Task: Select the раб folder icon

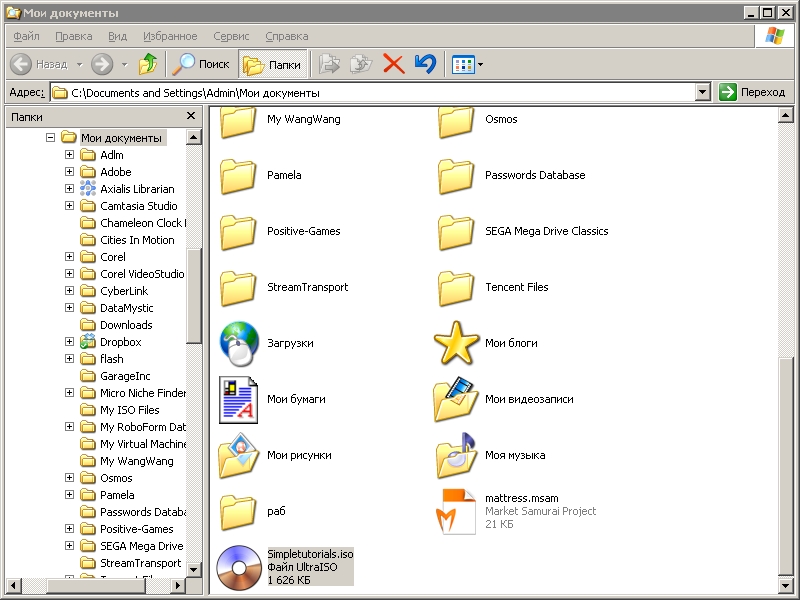Action: click(x=238, y=512)
